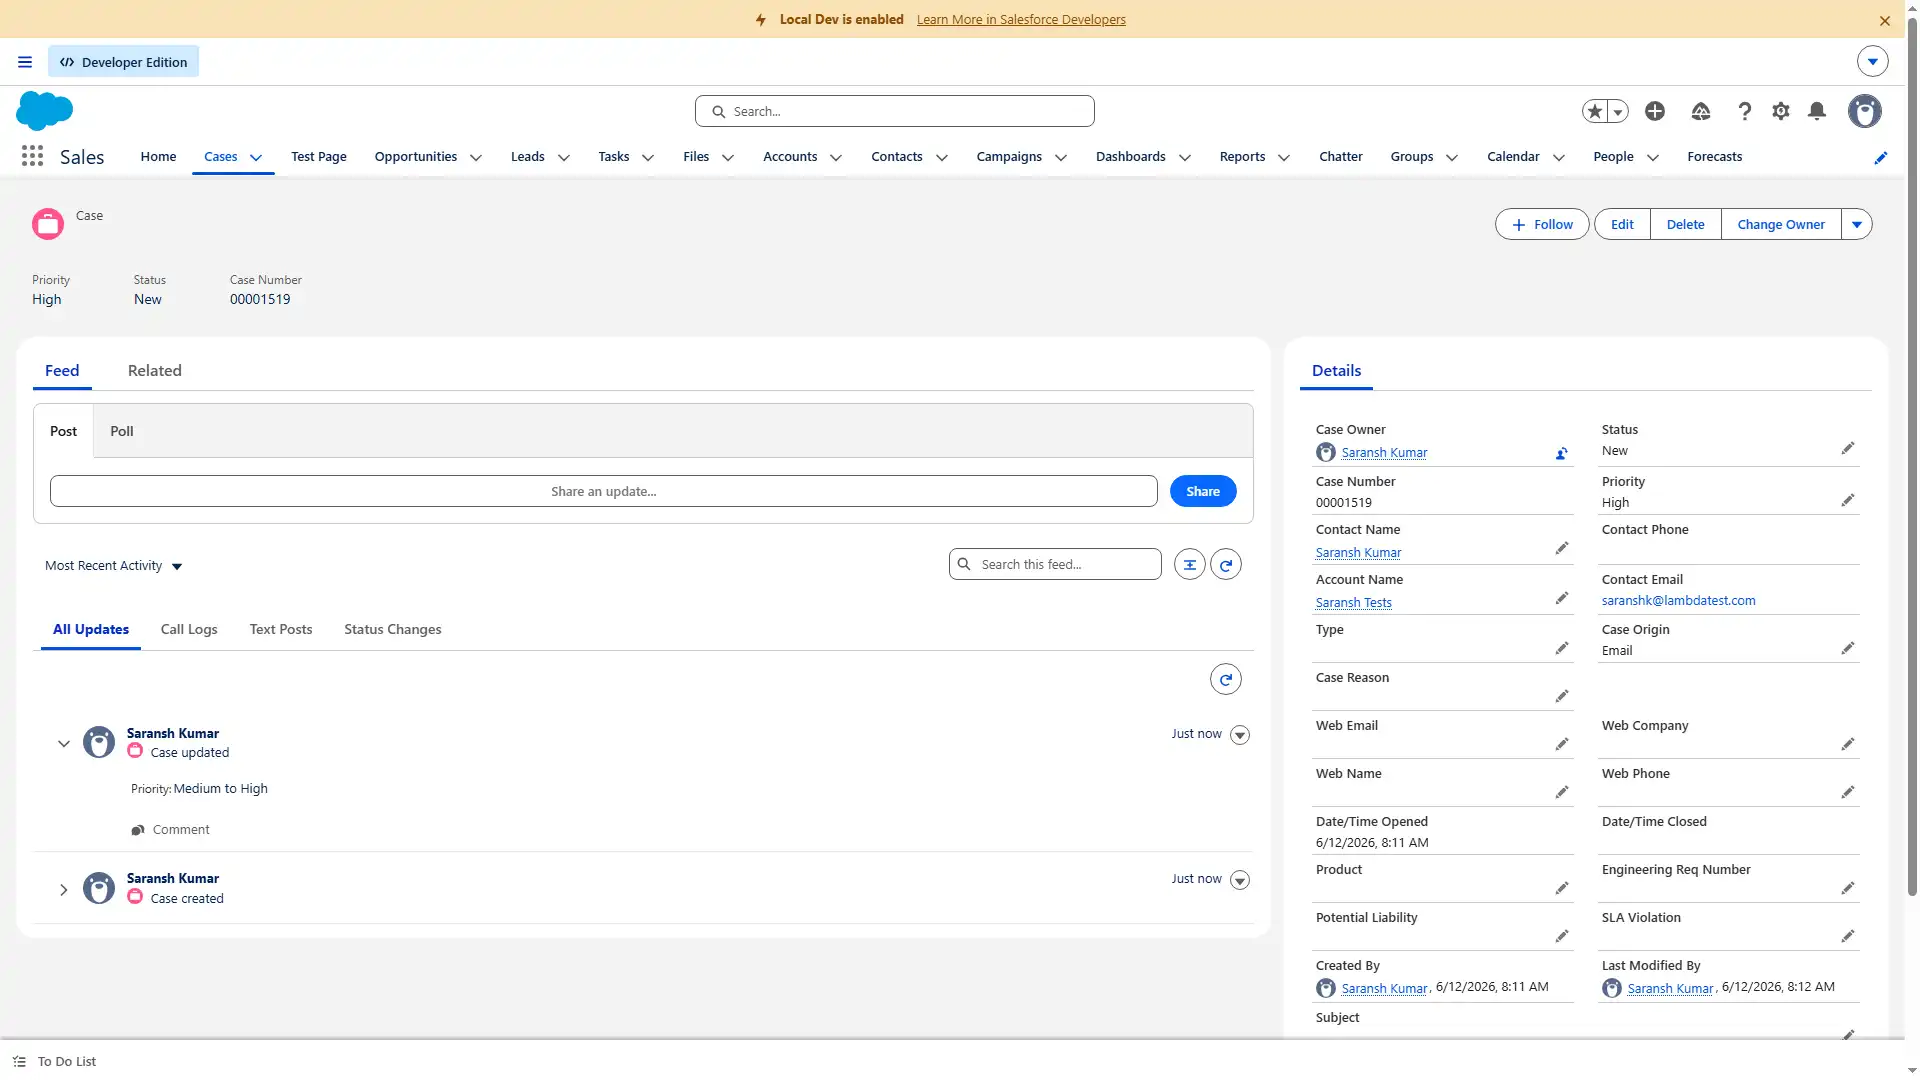
Task: Switch to the Call Logs filter
Action: [x=189, y=629]
